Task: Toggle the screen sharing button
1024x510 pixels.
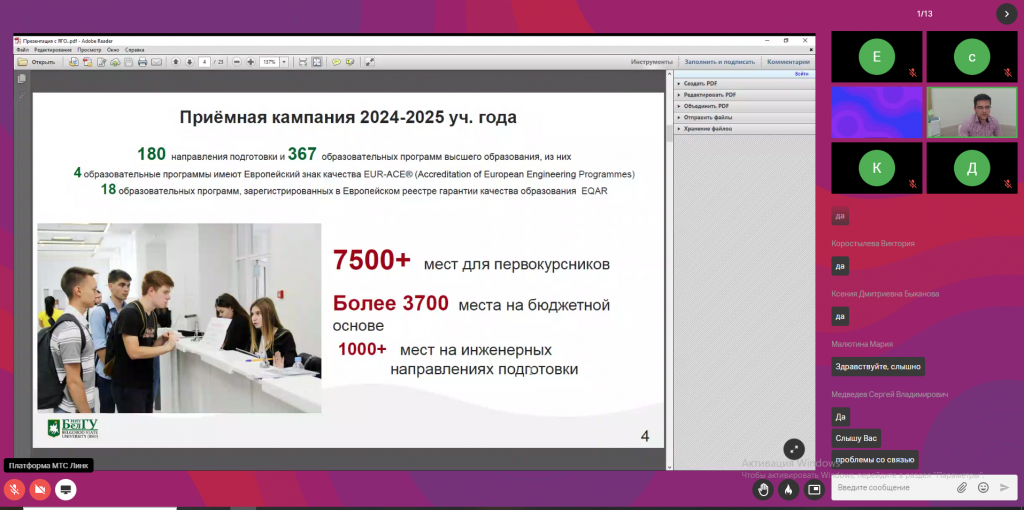Action: (66, 489)
